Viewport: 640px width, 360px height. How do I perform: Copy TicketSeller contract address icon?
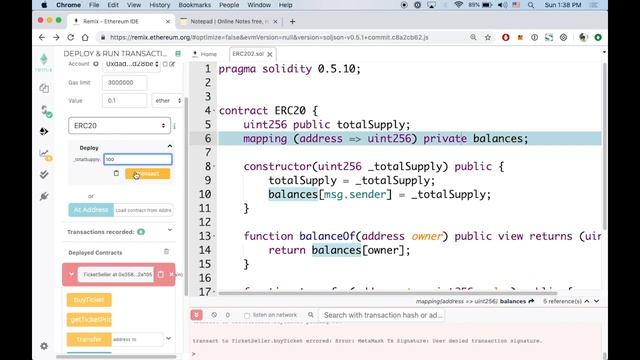tap(161, 274)
